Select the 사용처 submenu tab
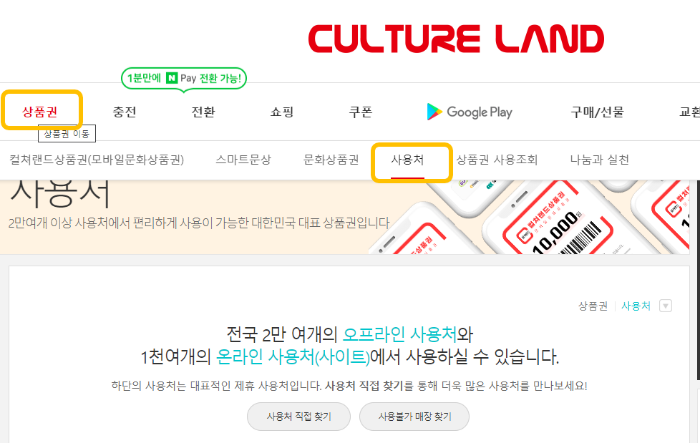This screenshot has width=700, height=443. [408, 160]
